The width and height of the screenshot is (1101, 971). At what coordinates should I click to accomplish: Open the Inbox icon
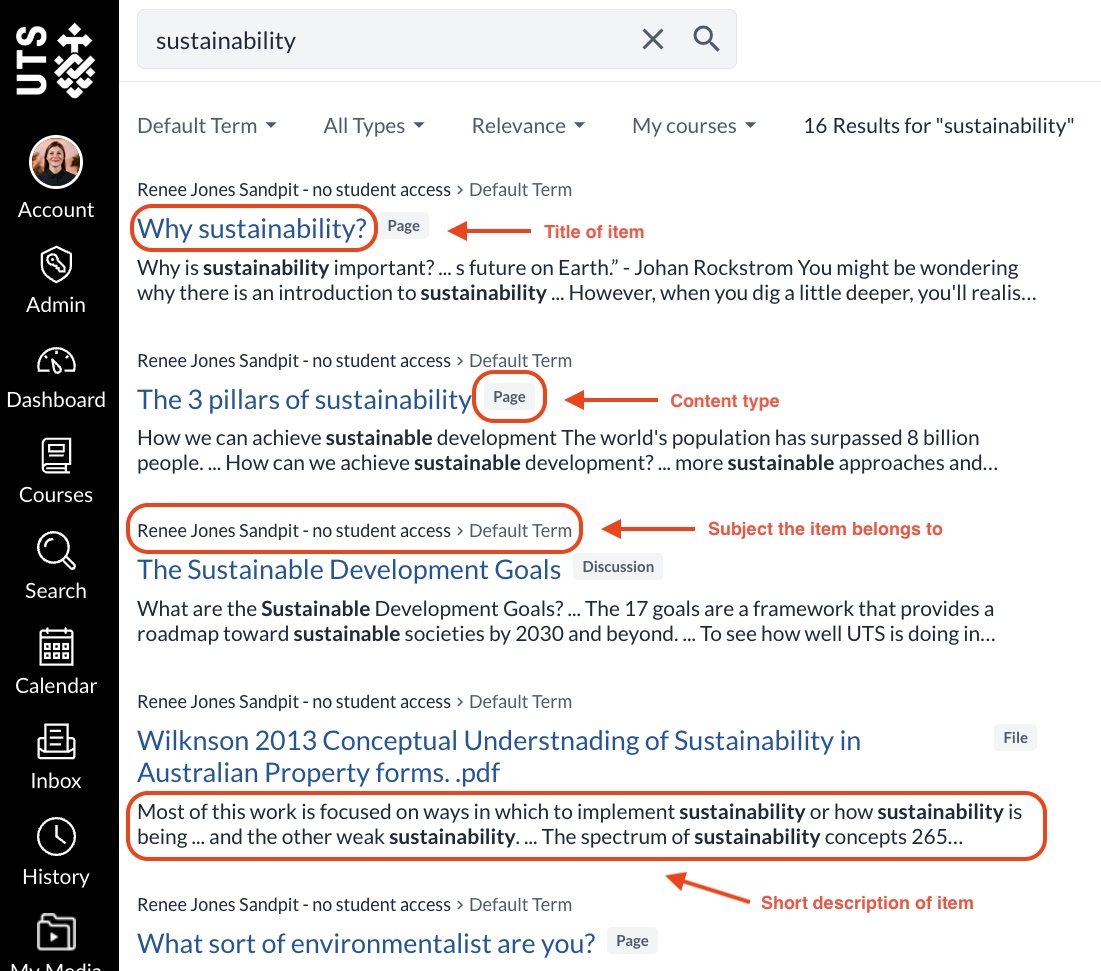[56, 743]
